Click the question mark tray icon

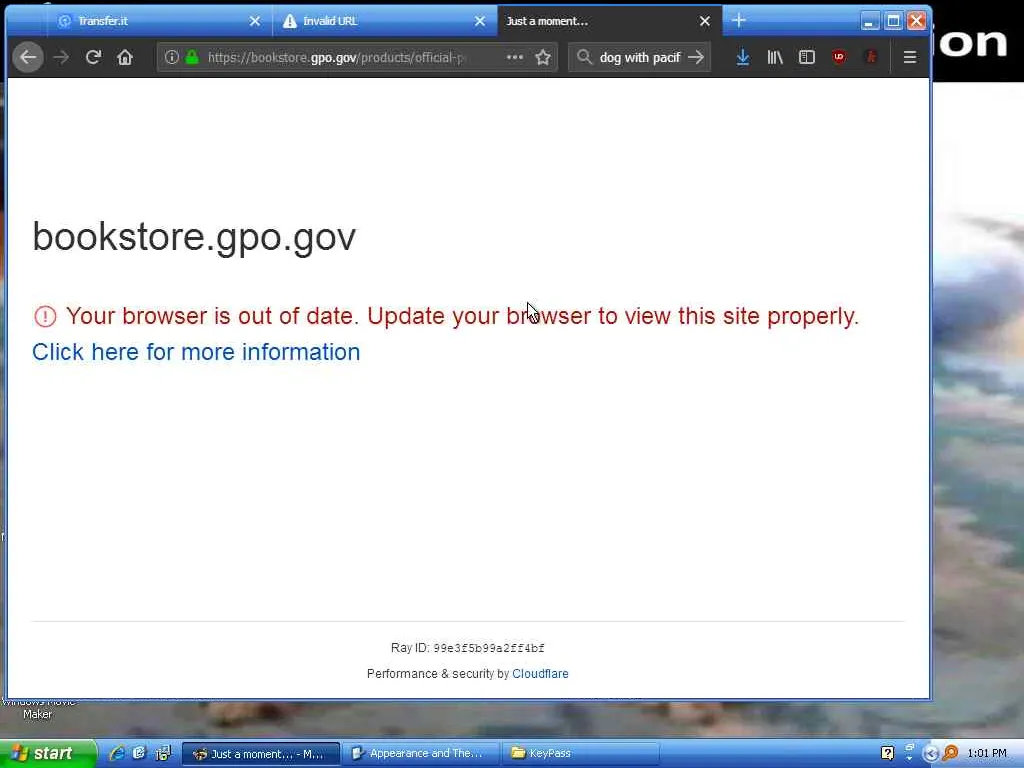coord(888,753)
